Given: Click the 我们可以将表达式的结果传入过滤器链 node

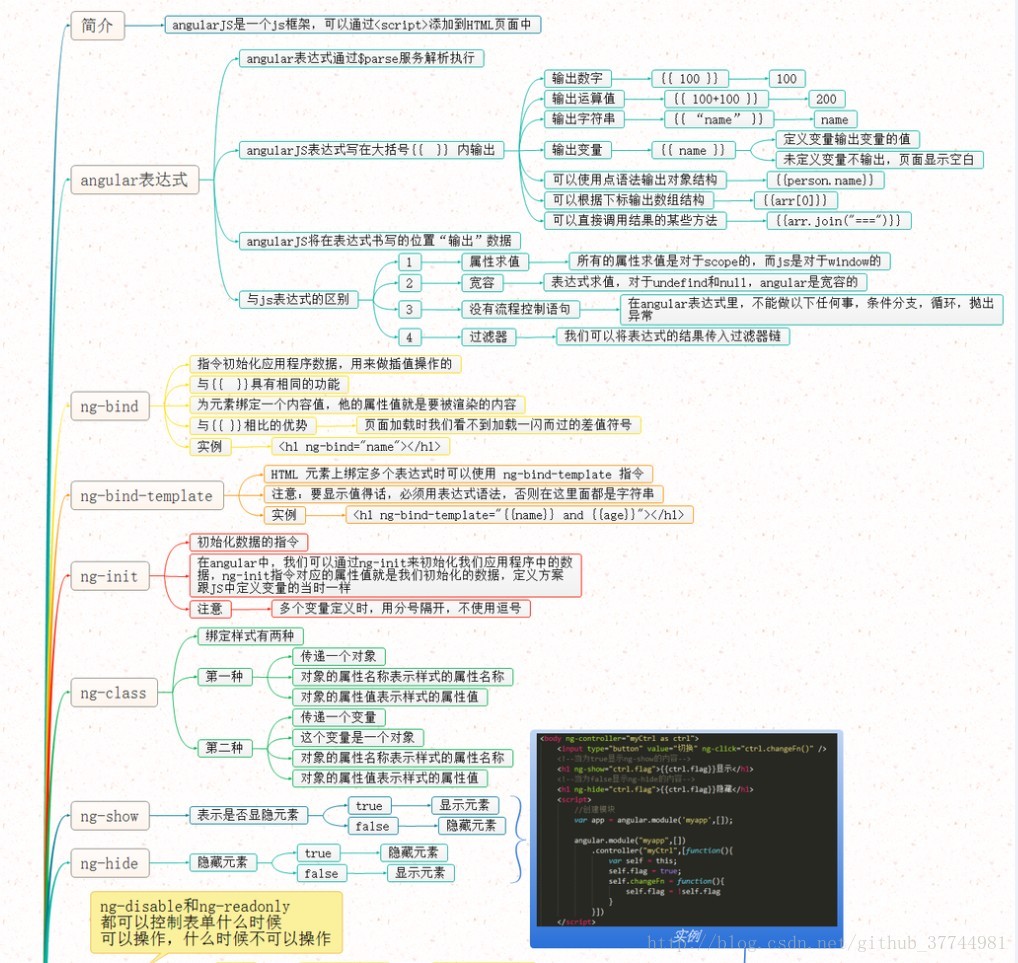Looking at the screenshot, I should click(673, 336).
